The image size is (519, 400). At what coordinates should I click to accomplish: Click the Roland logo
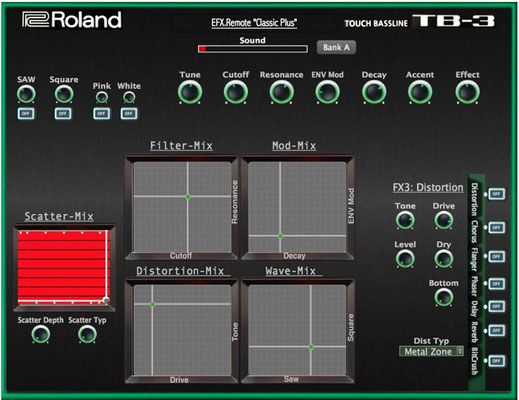pos(72,20)
